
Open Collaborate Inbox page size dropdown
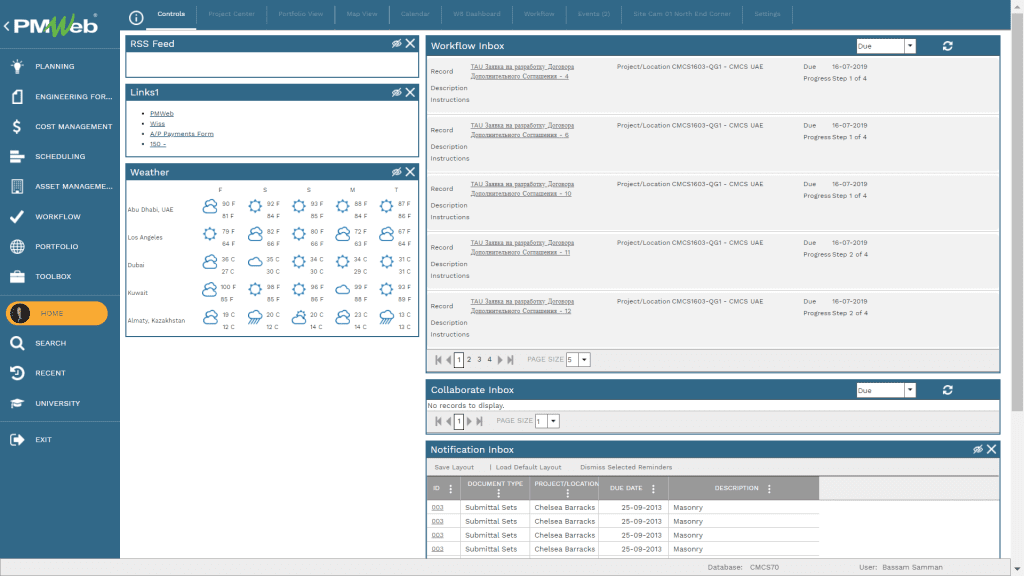coord(553,421)
